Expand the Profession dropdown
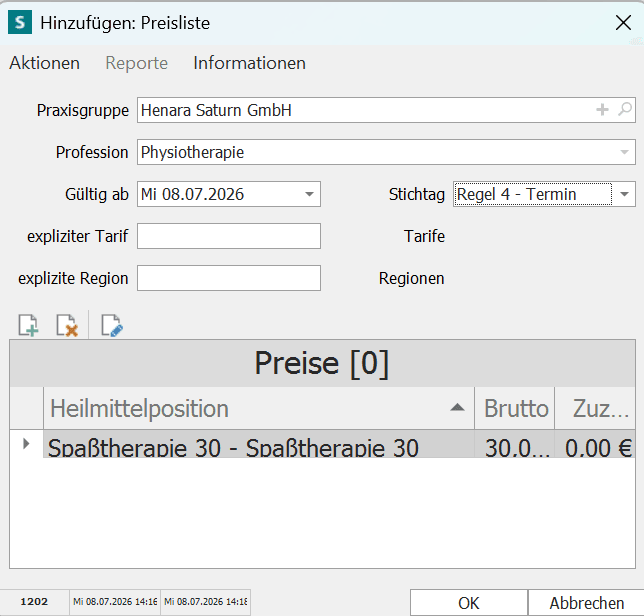Screen dimensions: 644x616 click(x=624, y=152)
